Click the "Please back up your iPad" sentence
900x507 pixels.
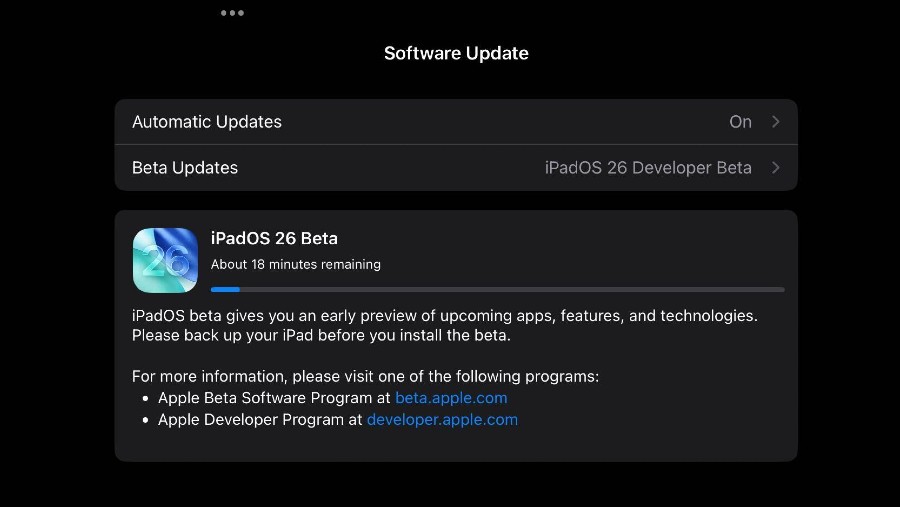pyautogui.click(x=321, y=335)
